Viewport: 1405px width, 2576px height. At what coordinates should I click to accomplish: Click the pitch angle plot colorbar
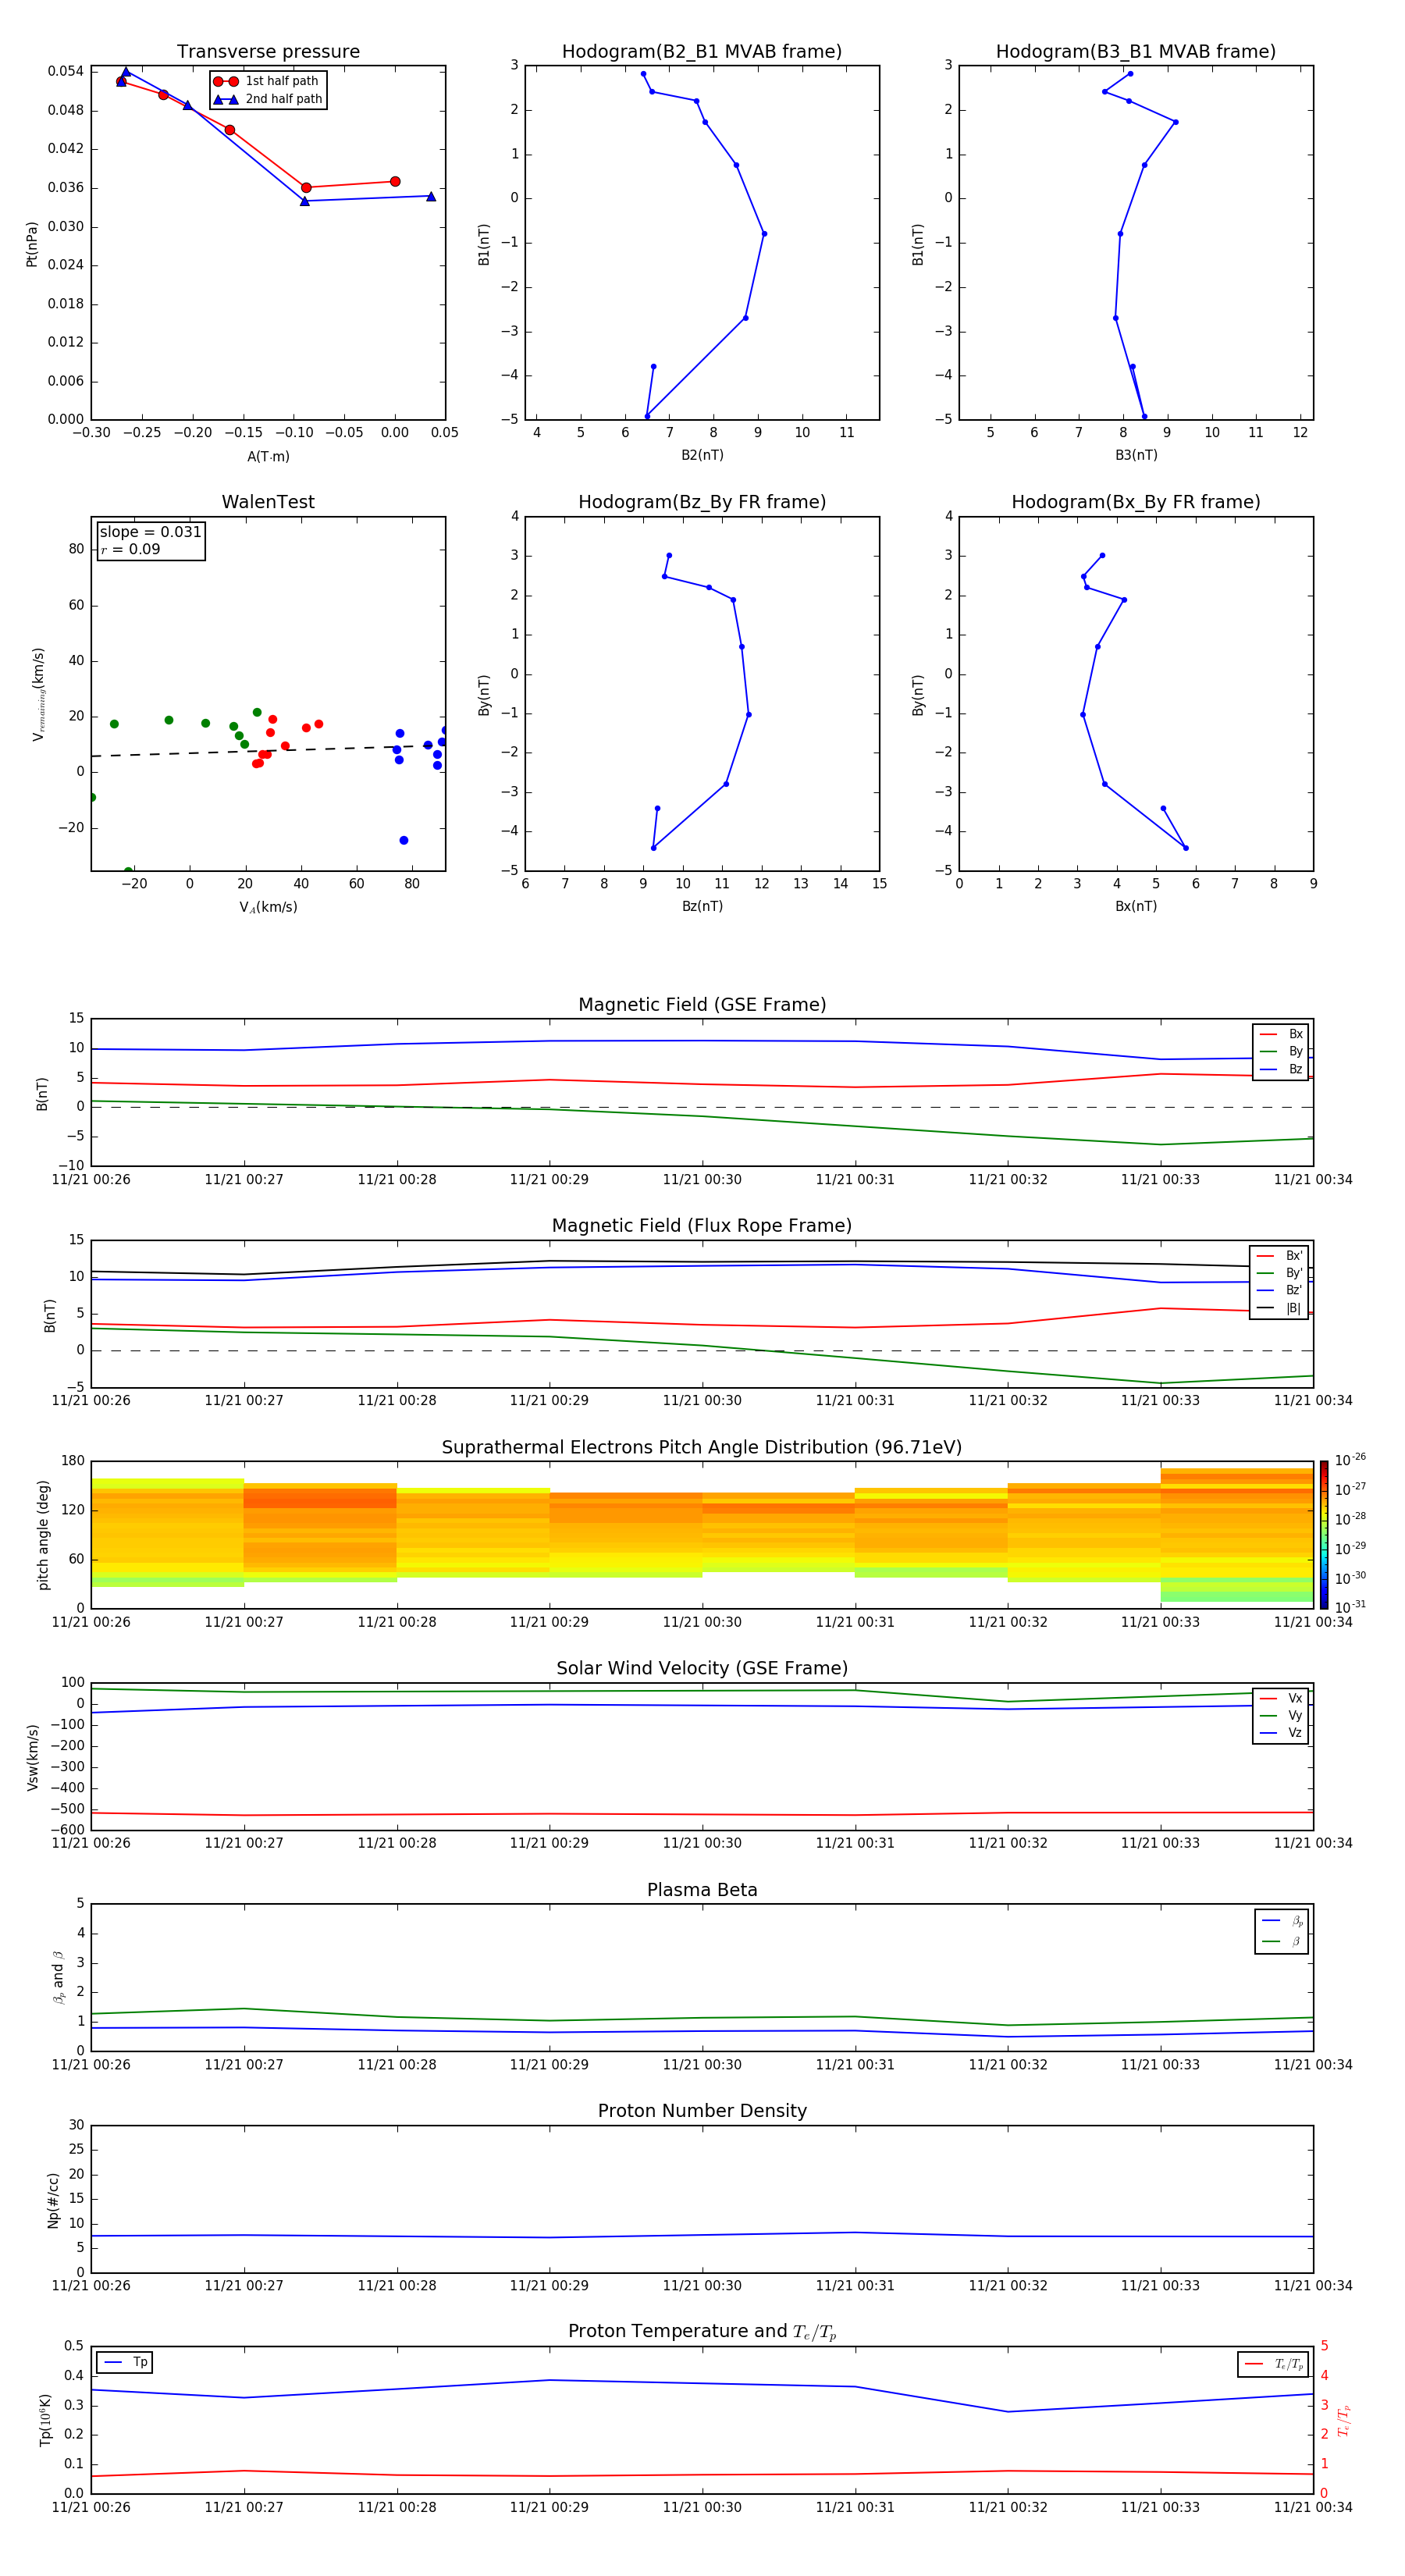click(1323, 1535)
